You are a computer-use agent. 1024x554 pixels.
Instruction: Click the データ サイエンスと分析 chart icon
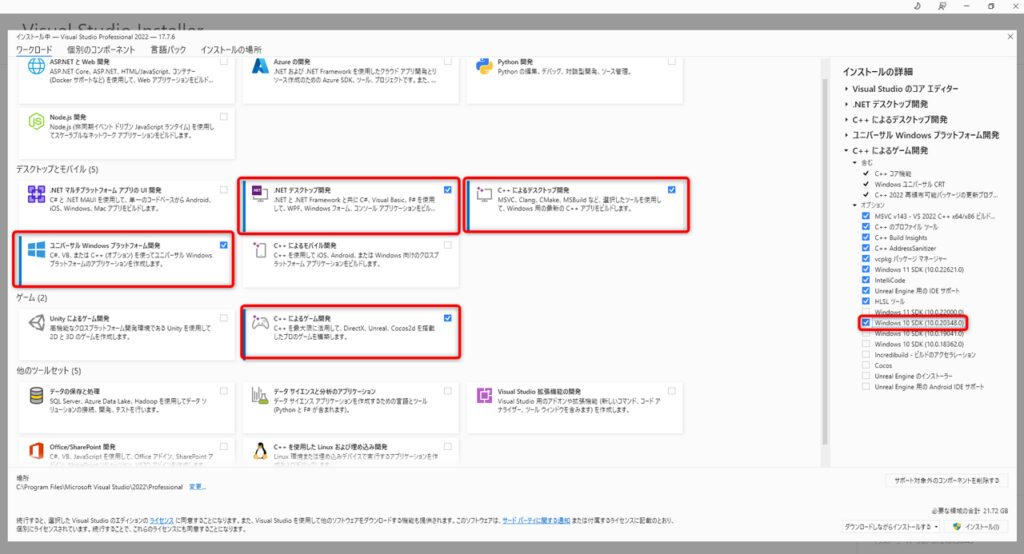point(260,395)
